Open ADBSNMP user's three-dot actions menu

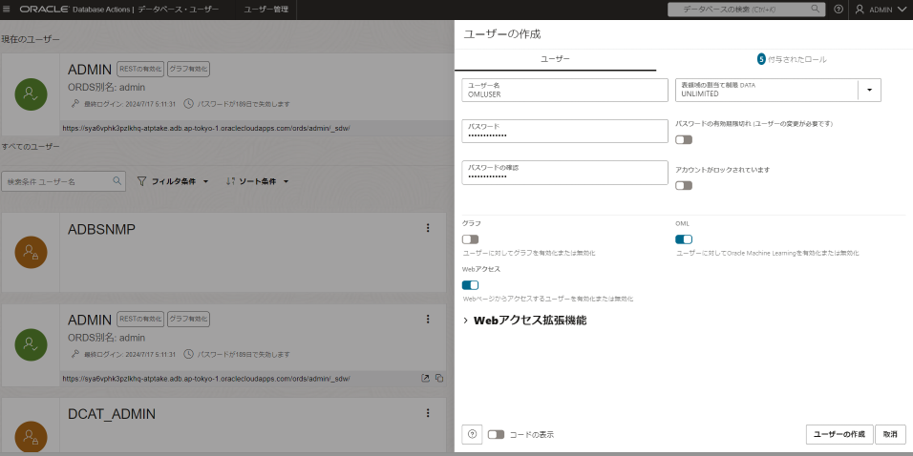point(428,229)
